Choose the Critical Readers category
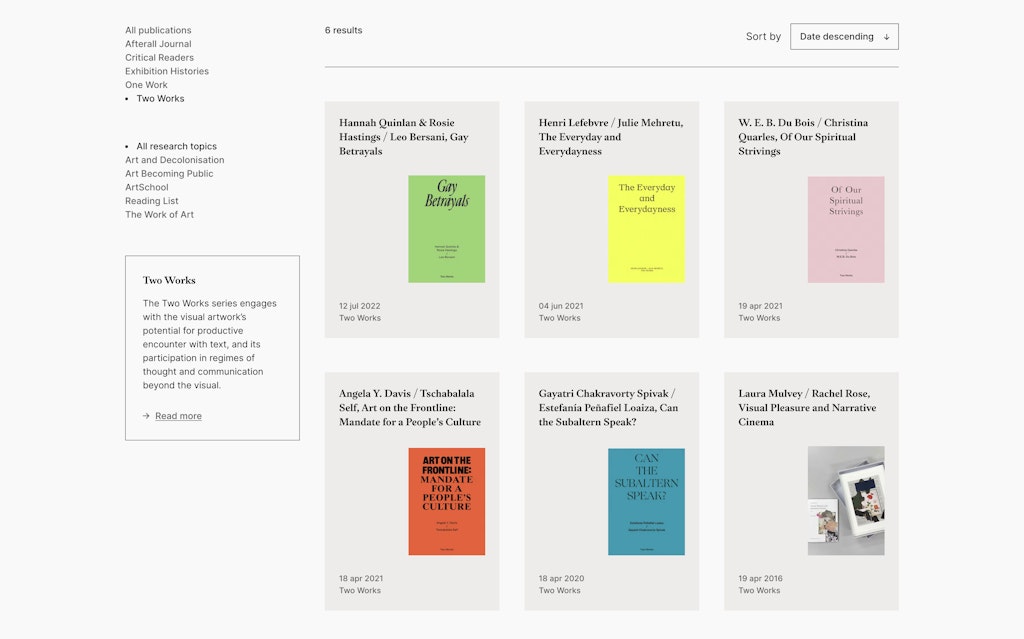Screen dimensions: 1024x639 [159, 58]
